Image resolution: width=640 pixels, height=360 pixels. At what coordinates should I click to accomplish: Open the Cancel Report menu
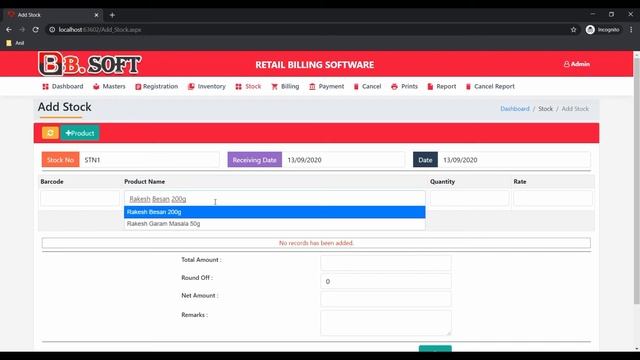point(490,87)
